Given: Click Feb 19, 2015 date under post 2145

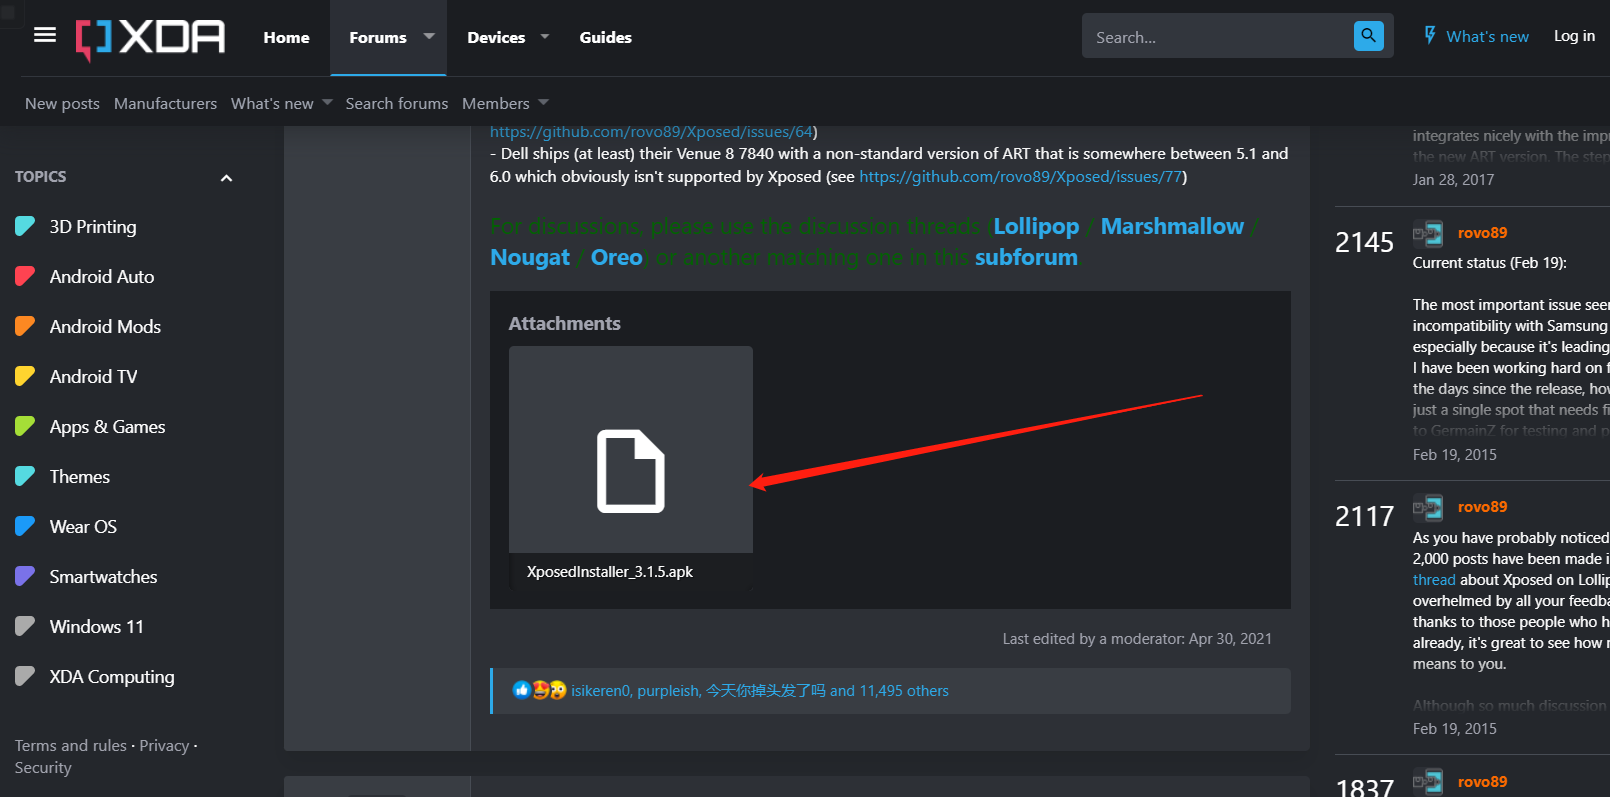Looking at the screenshot, I should tap(1454, 455).
